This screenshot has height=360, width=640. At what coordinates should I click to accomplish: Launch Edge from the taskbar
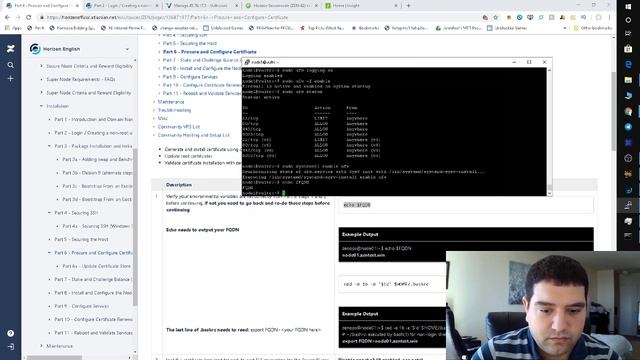click(628, 64)
